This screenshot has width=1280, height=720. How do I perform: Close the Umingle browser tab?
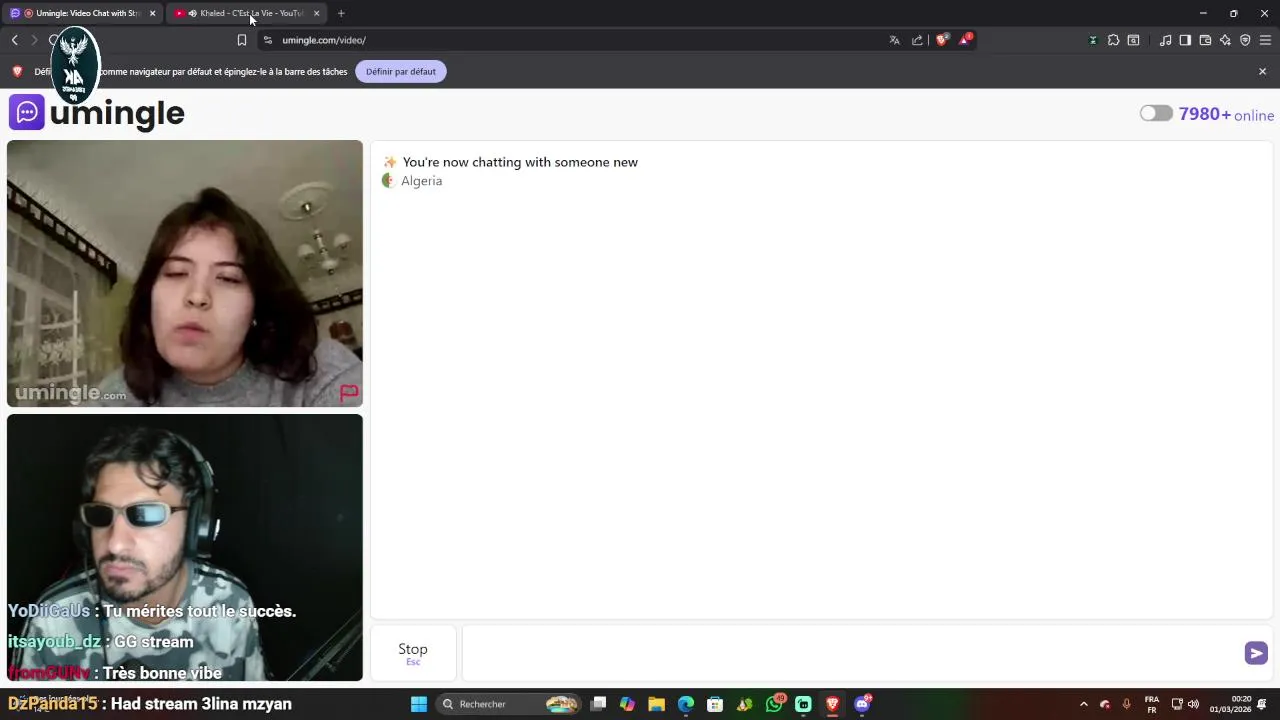tap(152, 13)
